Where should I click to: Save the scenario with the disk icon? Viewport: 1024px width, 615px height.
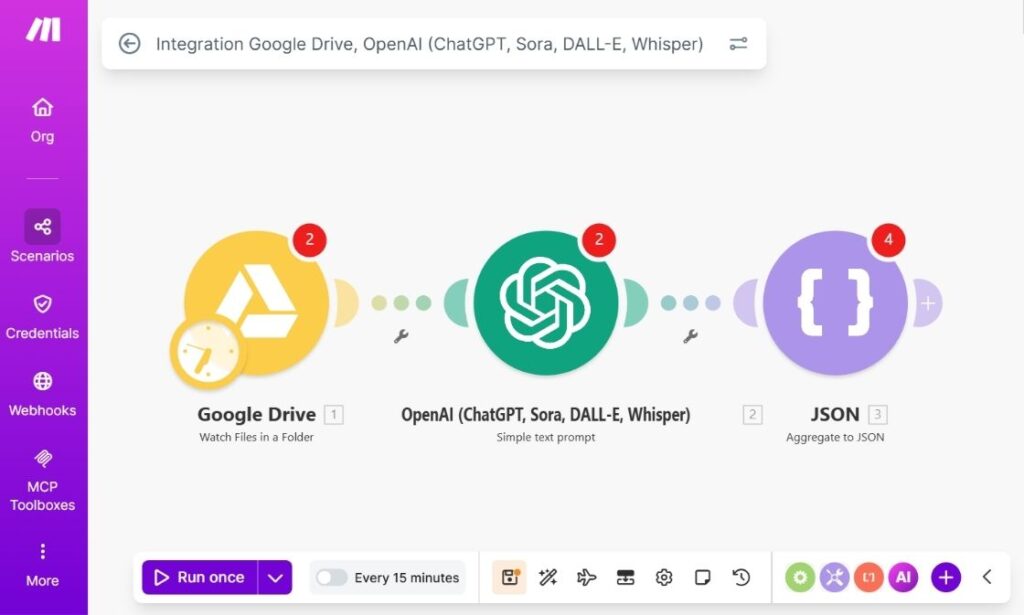[x=509, y=577]
